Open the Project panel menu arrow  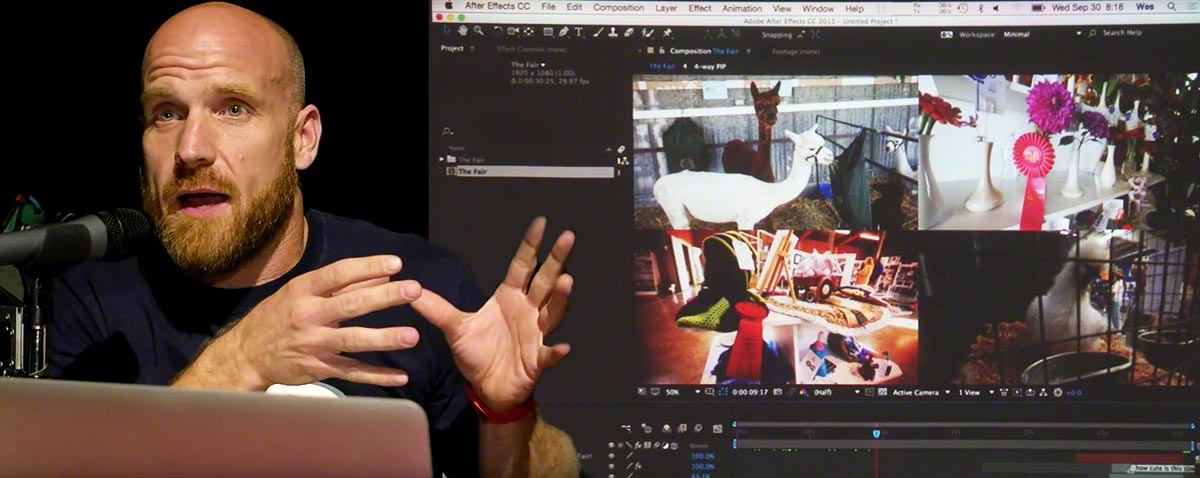coord(472,48)
